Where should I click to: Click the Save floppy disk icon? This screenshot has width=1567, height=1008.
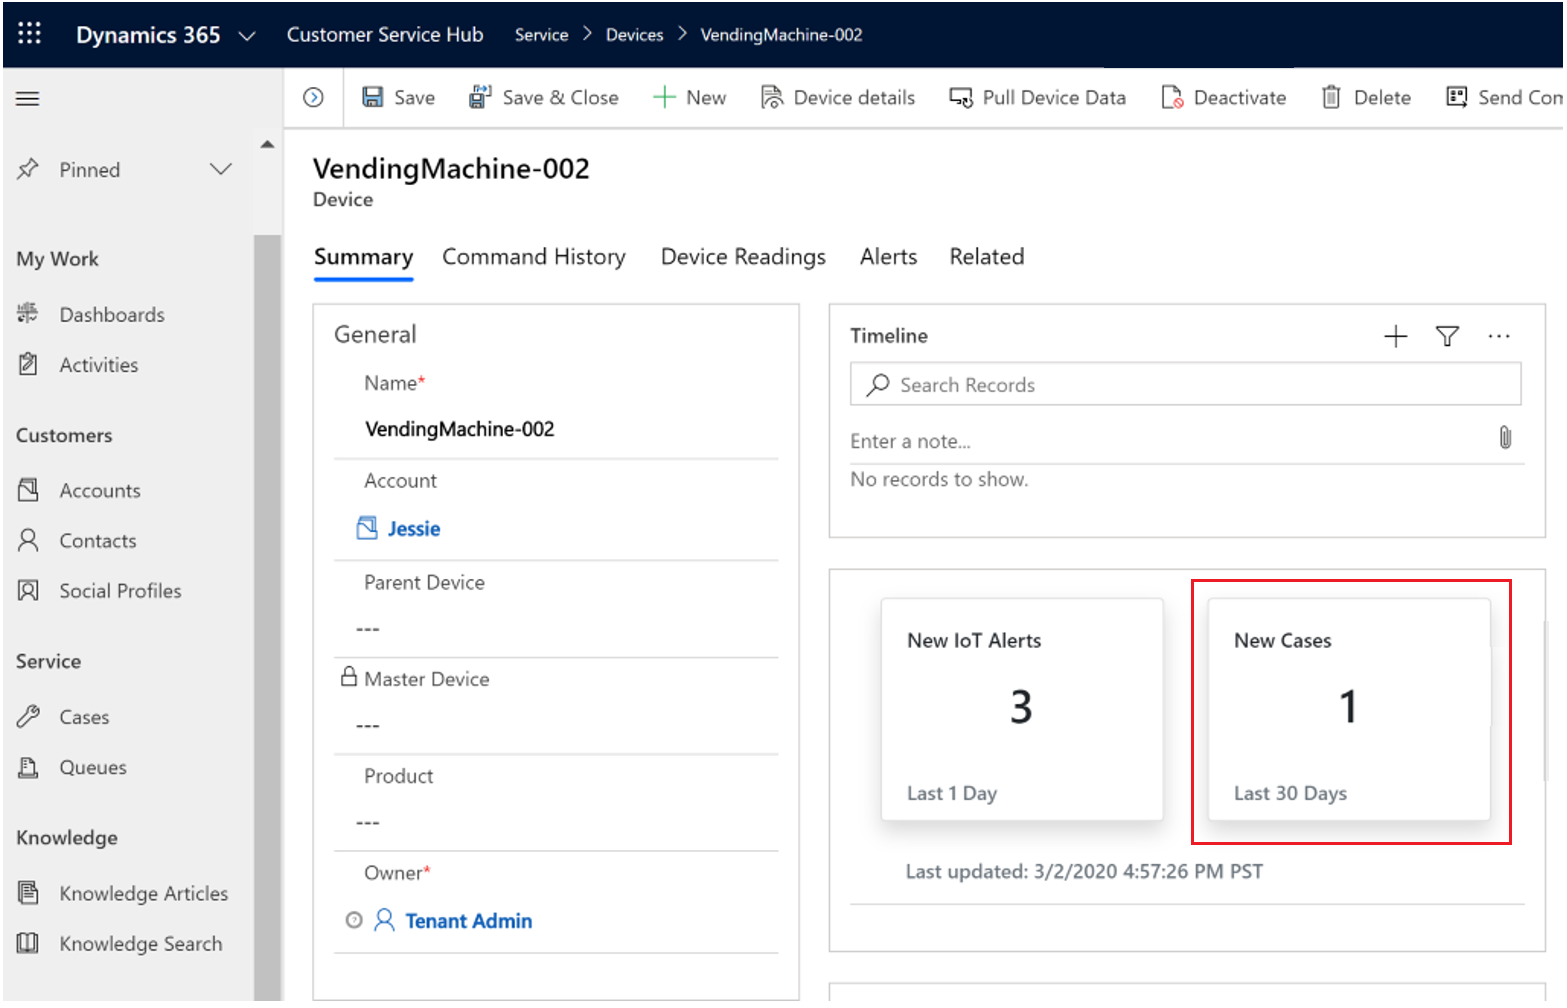pos(373,97)
